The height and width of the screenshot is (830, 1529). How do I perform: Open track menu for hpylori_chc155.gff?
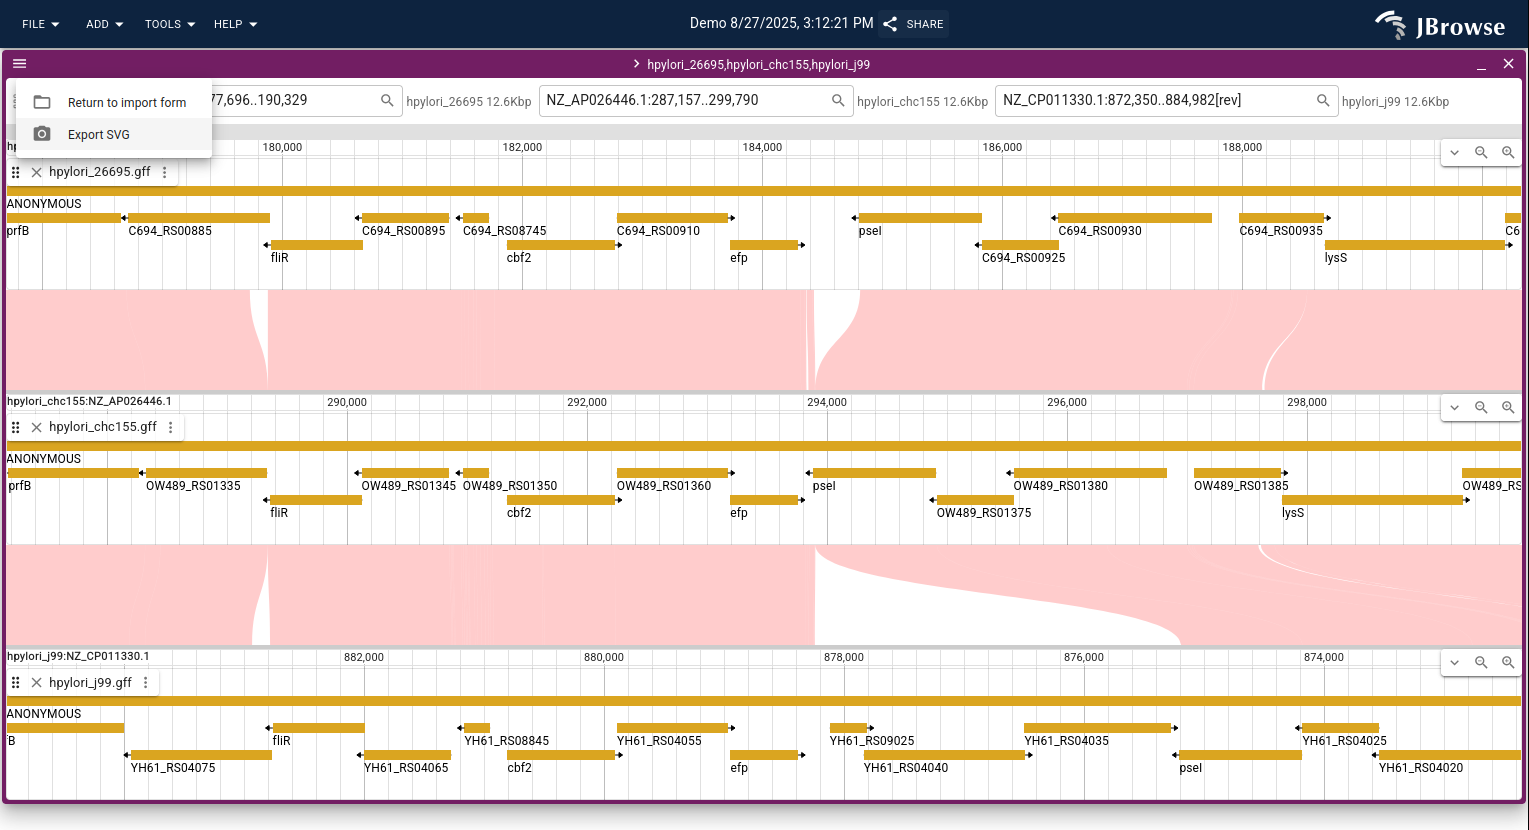click(171, 427)
